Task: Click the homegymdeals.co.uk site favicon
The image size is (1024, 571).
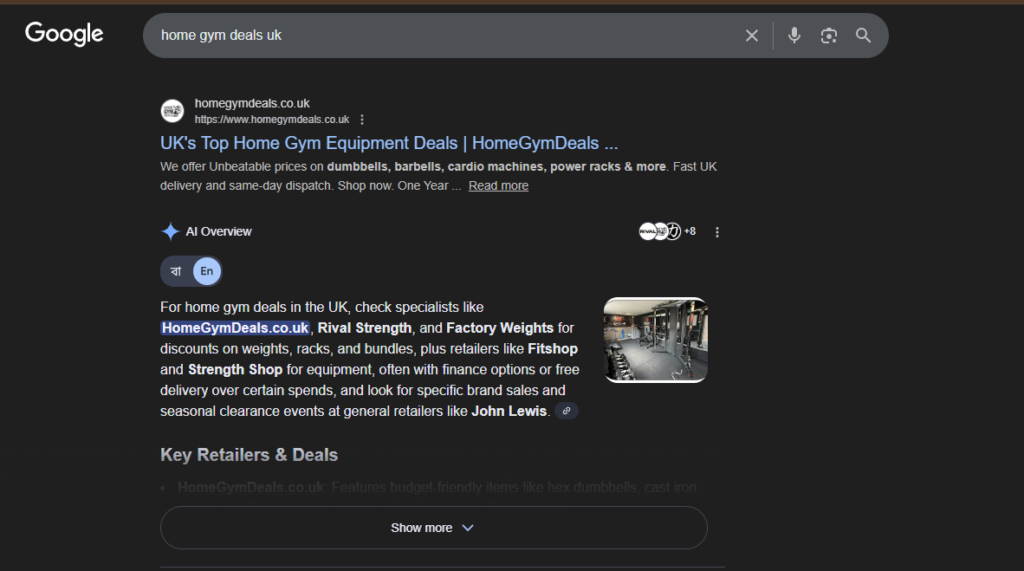Action: pos(172,111)
